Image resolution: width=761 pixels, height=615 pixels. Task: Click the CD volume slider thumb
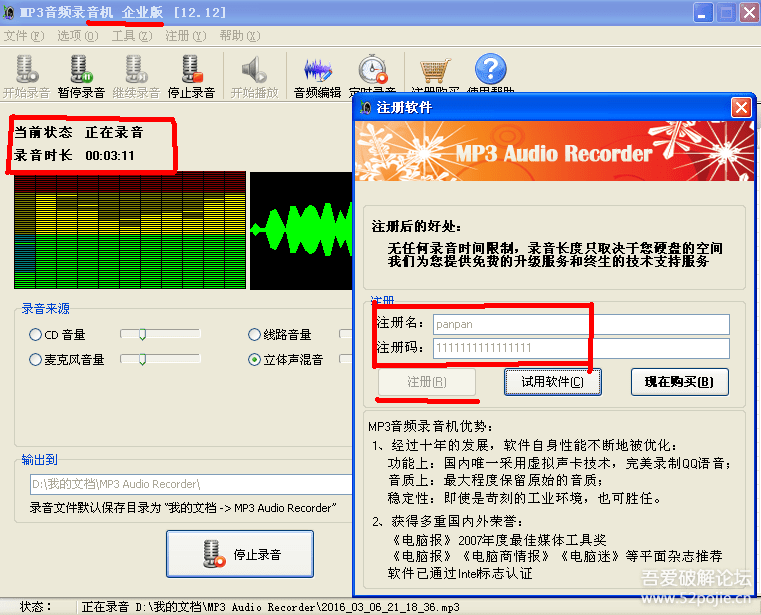(x=142, y=334)
